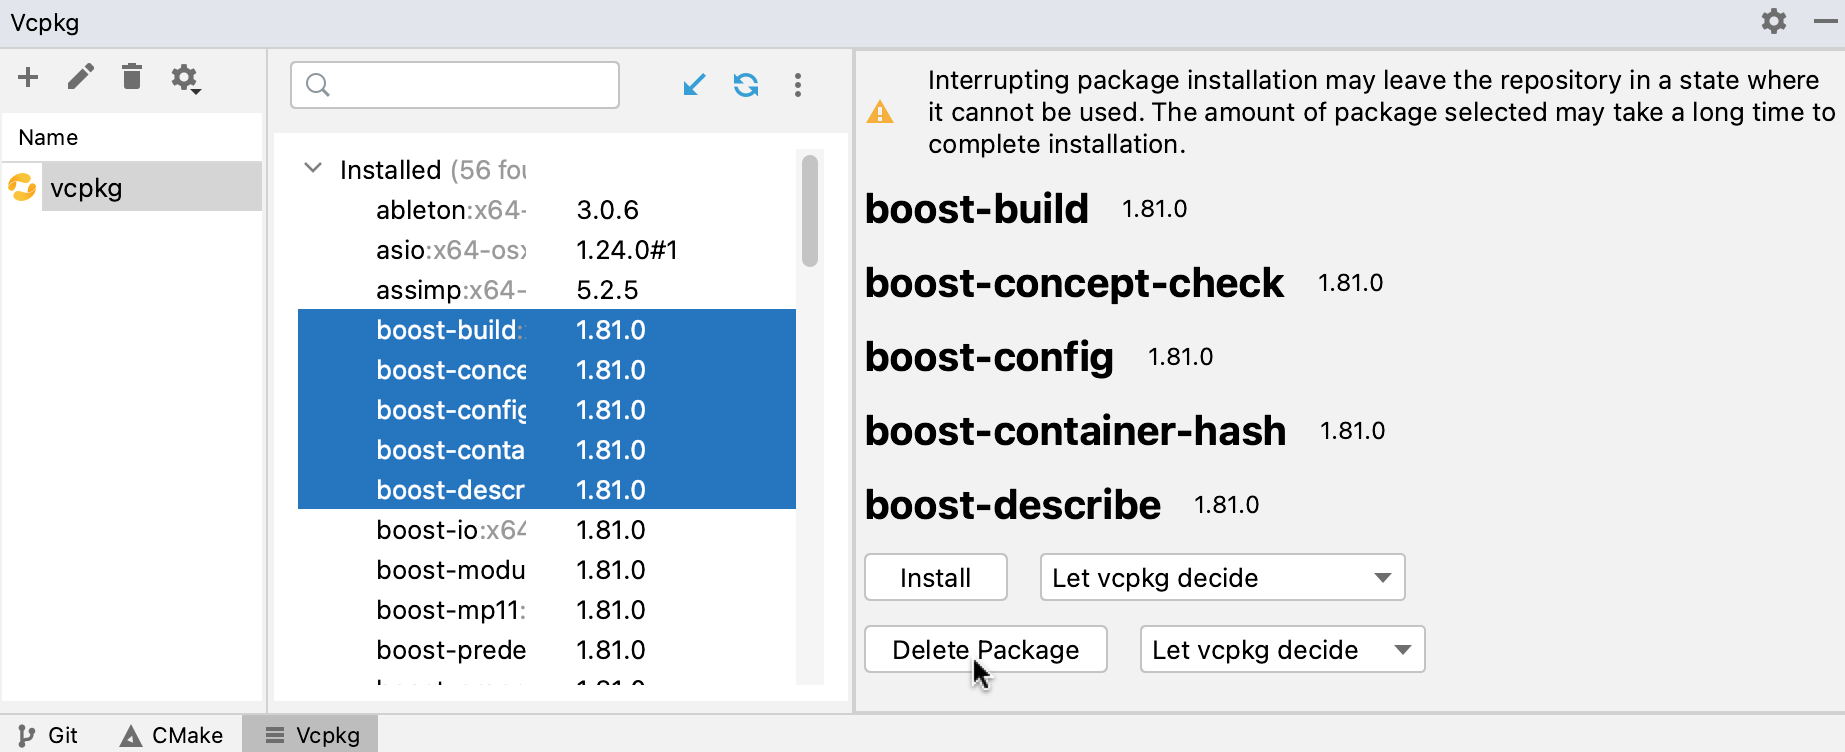This screenshot has width=1845, height=752.
Task: Click the 3.0.6 version of ableton
Action: [607, 210]
